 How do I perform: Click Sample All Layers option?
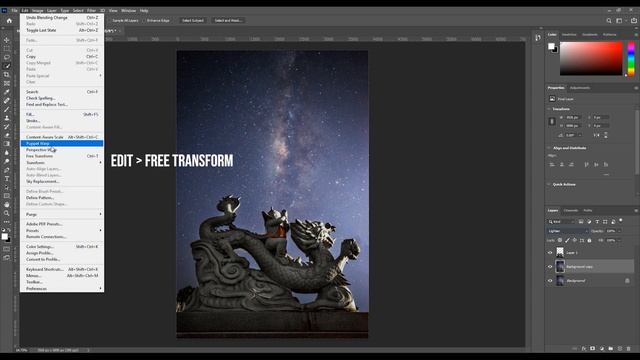click(x=125, y=20)
